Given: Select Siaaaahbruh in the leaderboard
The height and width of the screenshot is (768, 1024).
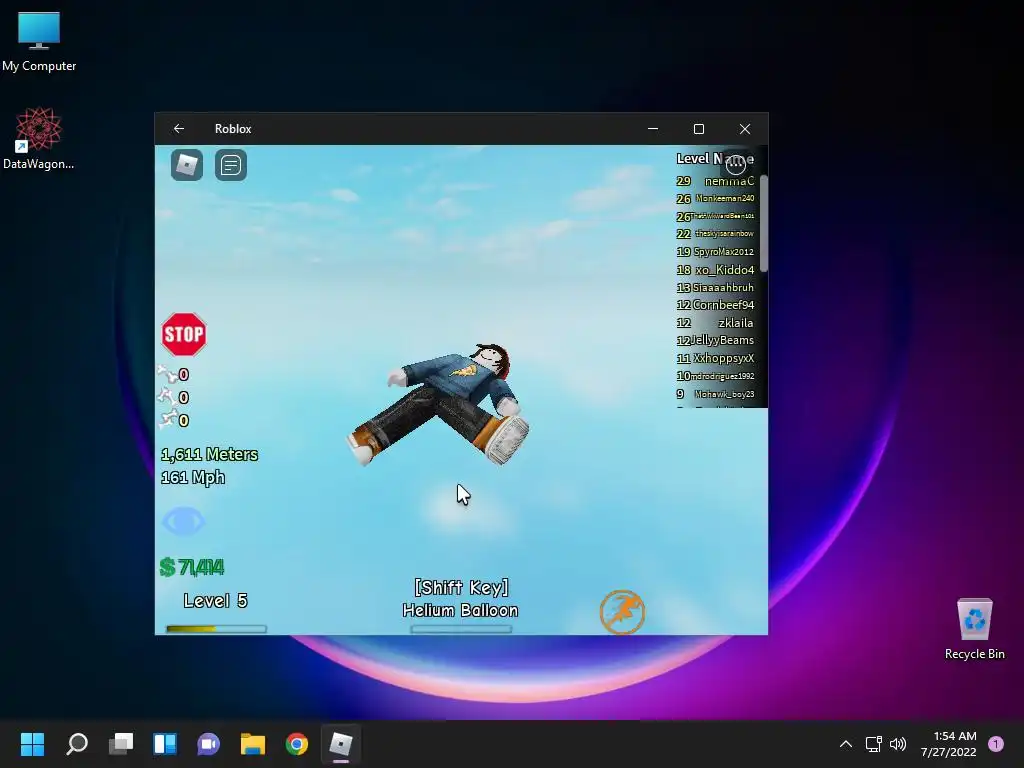Looking at the screenshot, I should (x=723, y=287).
